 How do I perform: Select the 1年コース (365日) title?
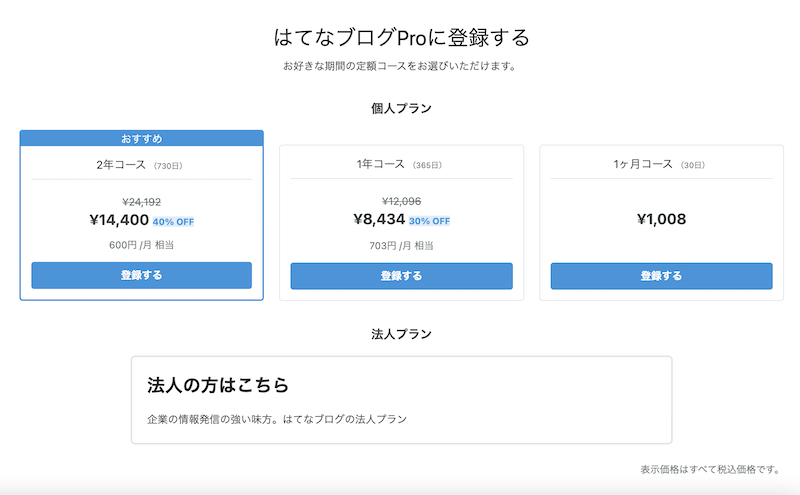click(401, 164)
